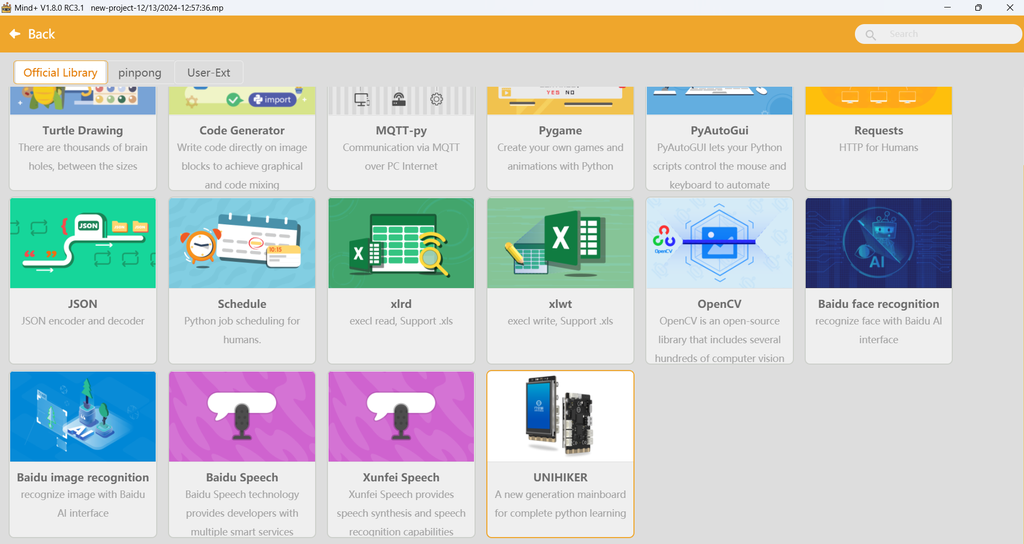This screenshot has width=1024, height=544.
Task: Select the Turtle Drawing library thumbnail
Action: 83,101
